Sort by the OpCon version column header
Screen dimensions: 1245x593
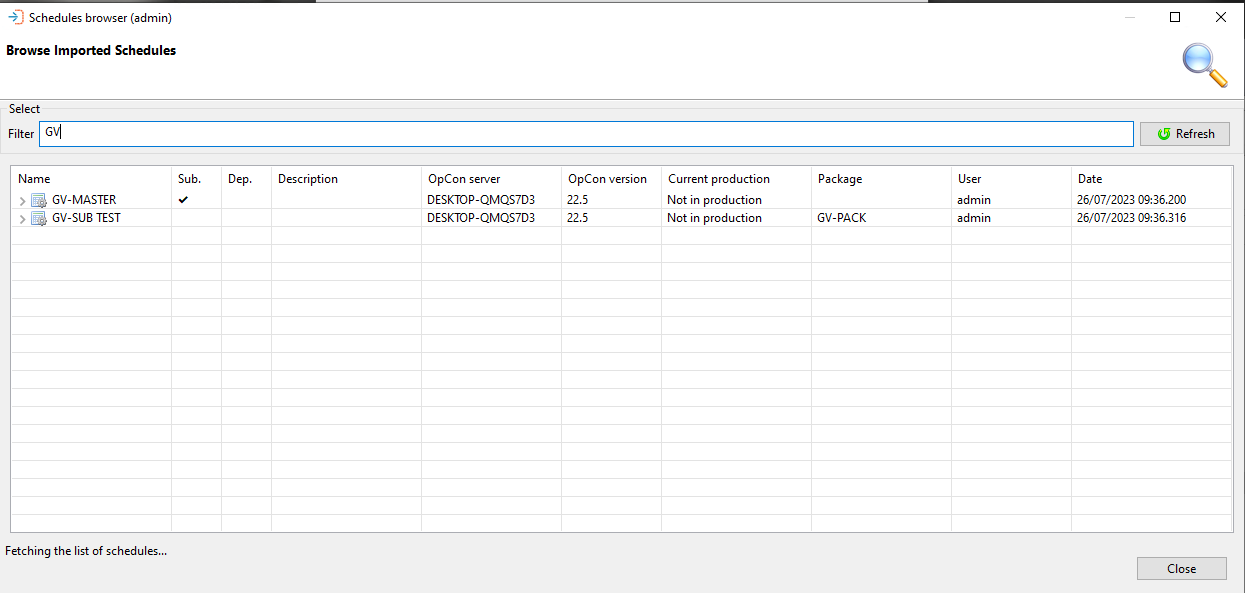[611, 179]
